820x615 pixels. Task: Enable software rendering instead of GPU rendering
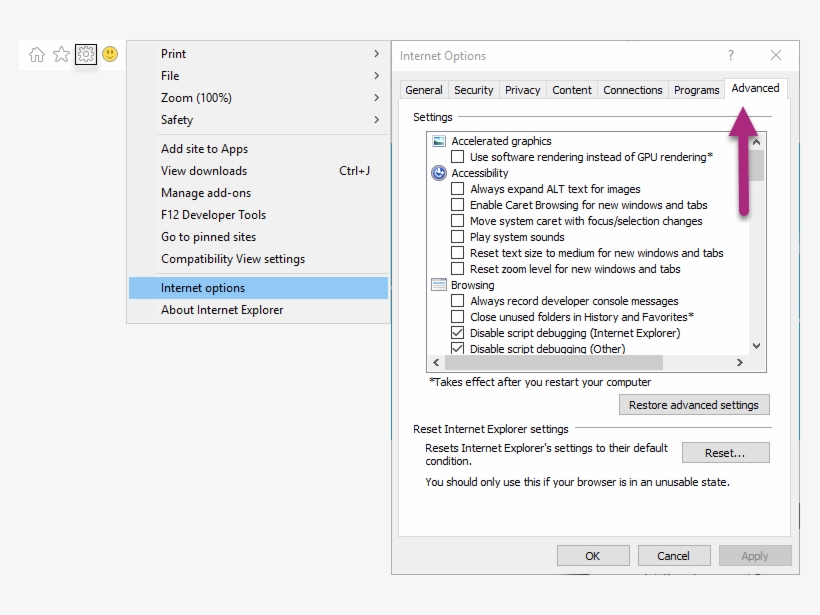point(458,156)
